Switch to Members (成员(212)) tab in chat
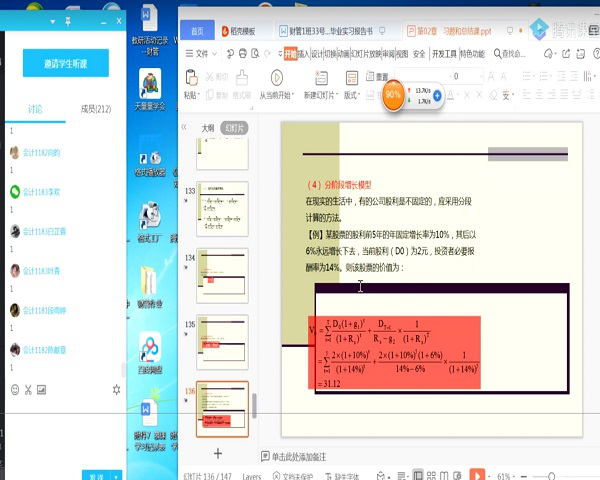The image size is (600, 480). [x=96, y=109]
